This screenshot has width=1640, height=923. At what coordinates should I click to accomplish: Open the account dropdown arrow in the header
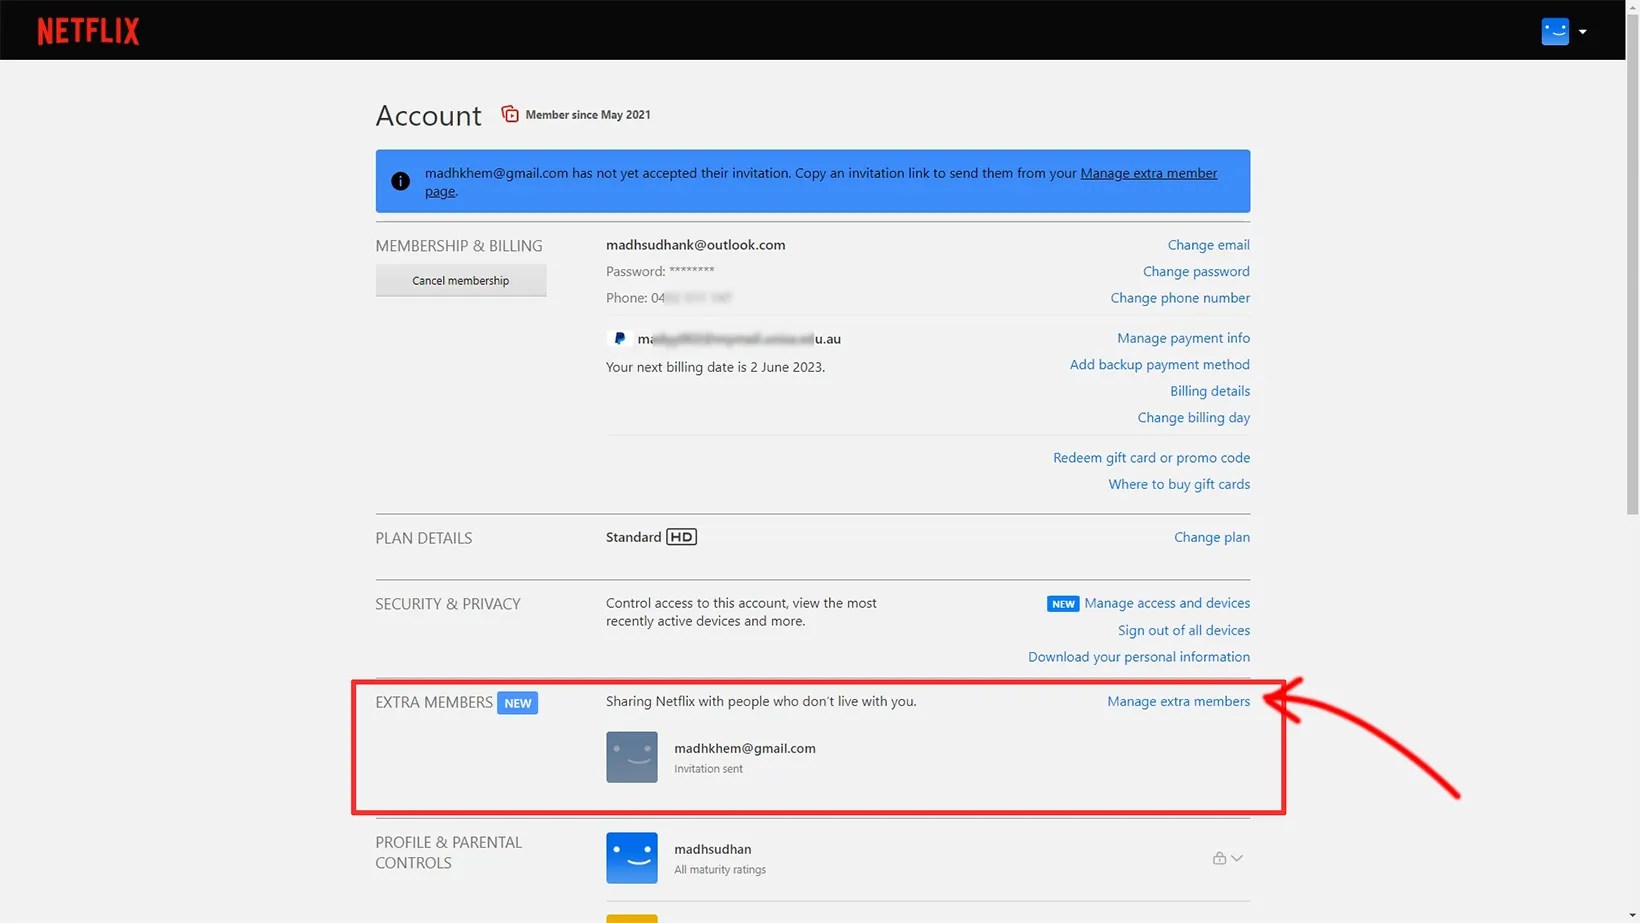point(1583,31)
